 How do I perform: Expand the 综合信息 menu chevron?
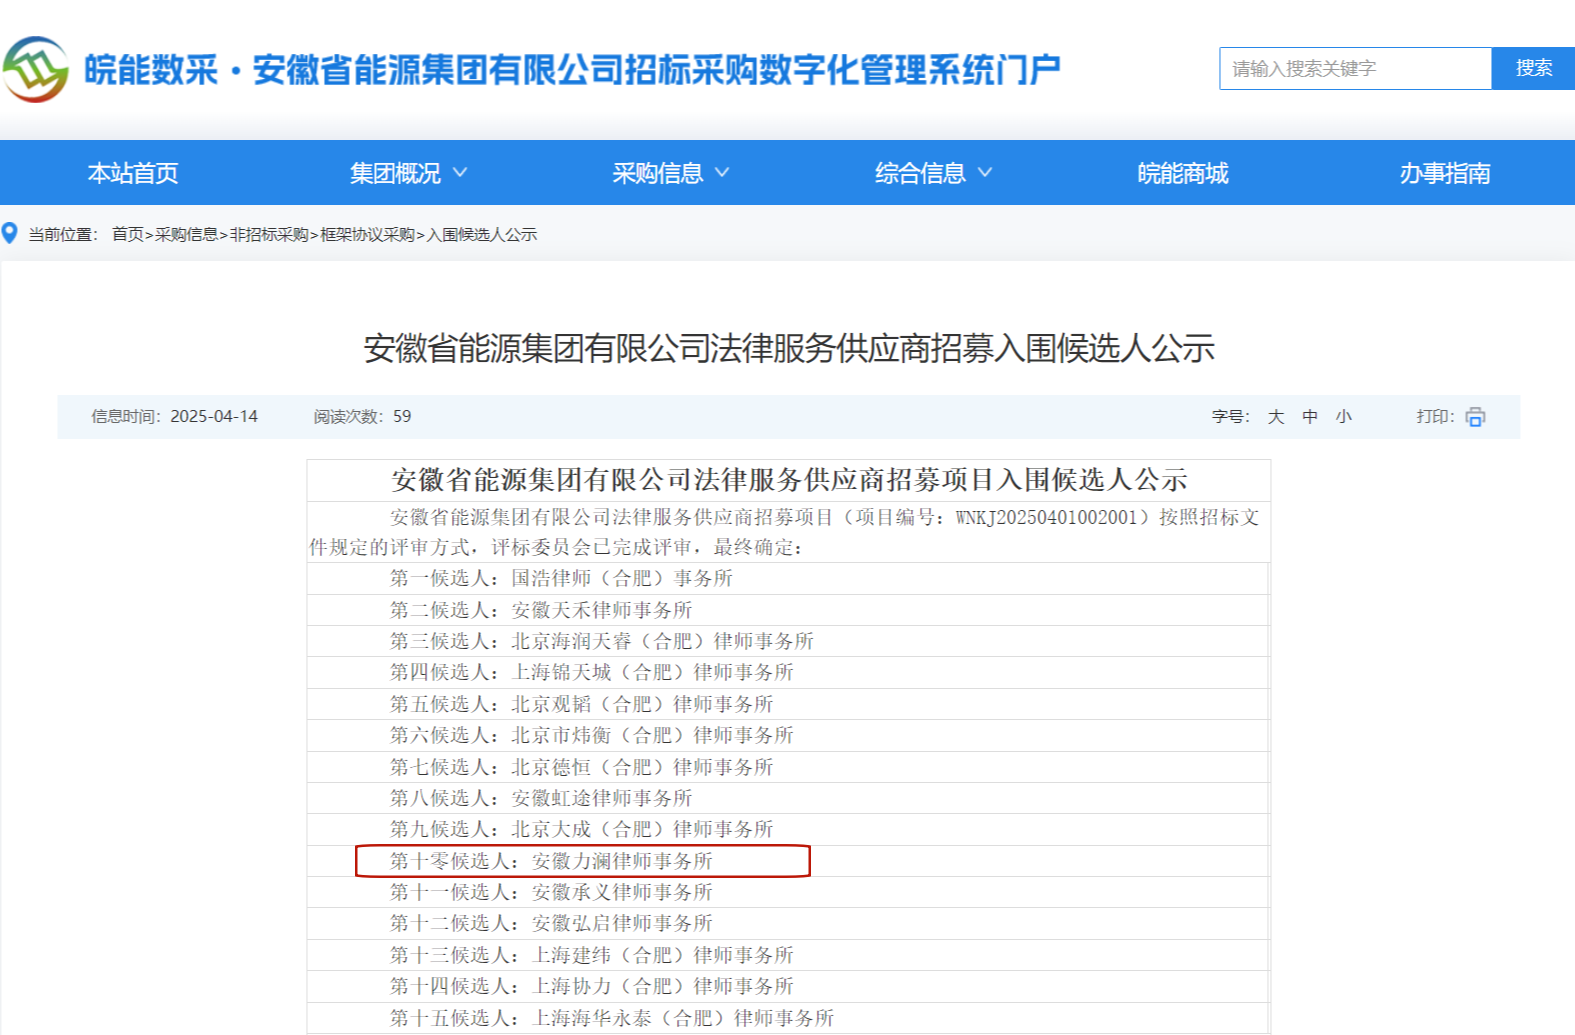tap(985, 172)
